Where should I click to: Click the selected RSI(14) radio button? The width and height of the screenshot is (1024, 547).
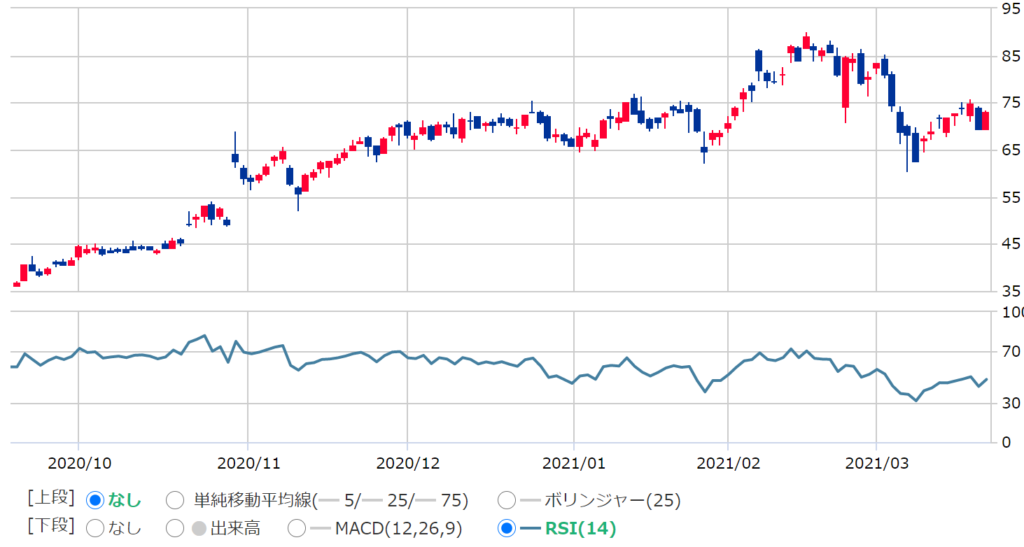pyautogui.click(x=506, y=528)
